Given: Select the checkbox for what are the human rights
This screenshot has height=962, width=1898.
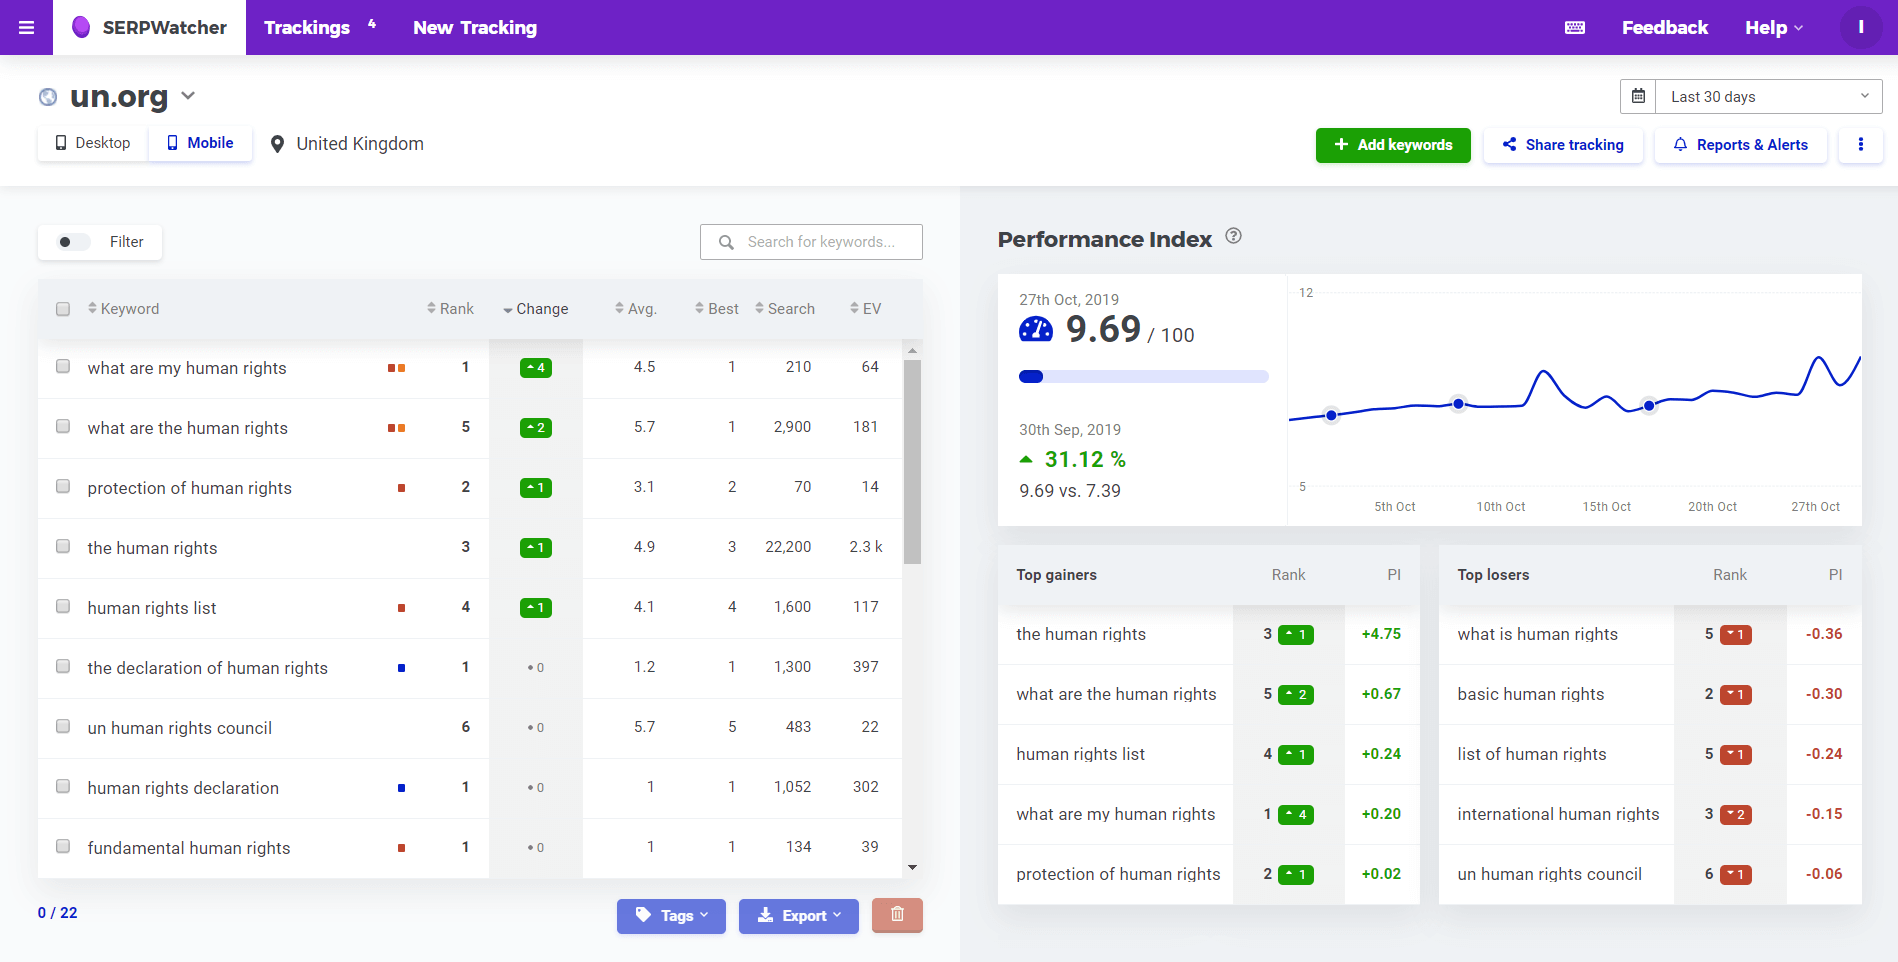Looking at the screenshot, I should coord(63,426).
